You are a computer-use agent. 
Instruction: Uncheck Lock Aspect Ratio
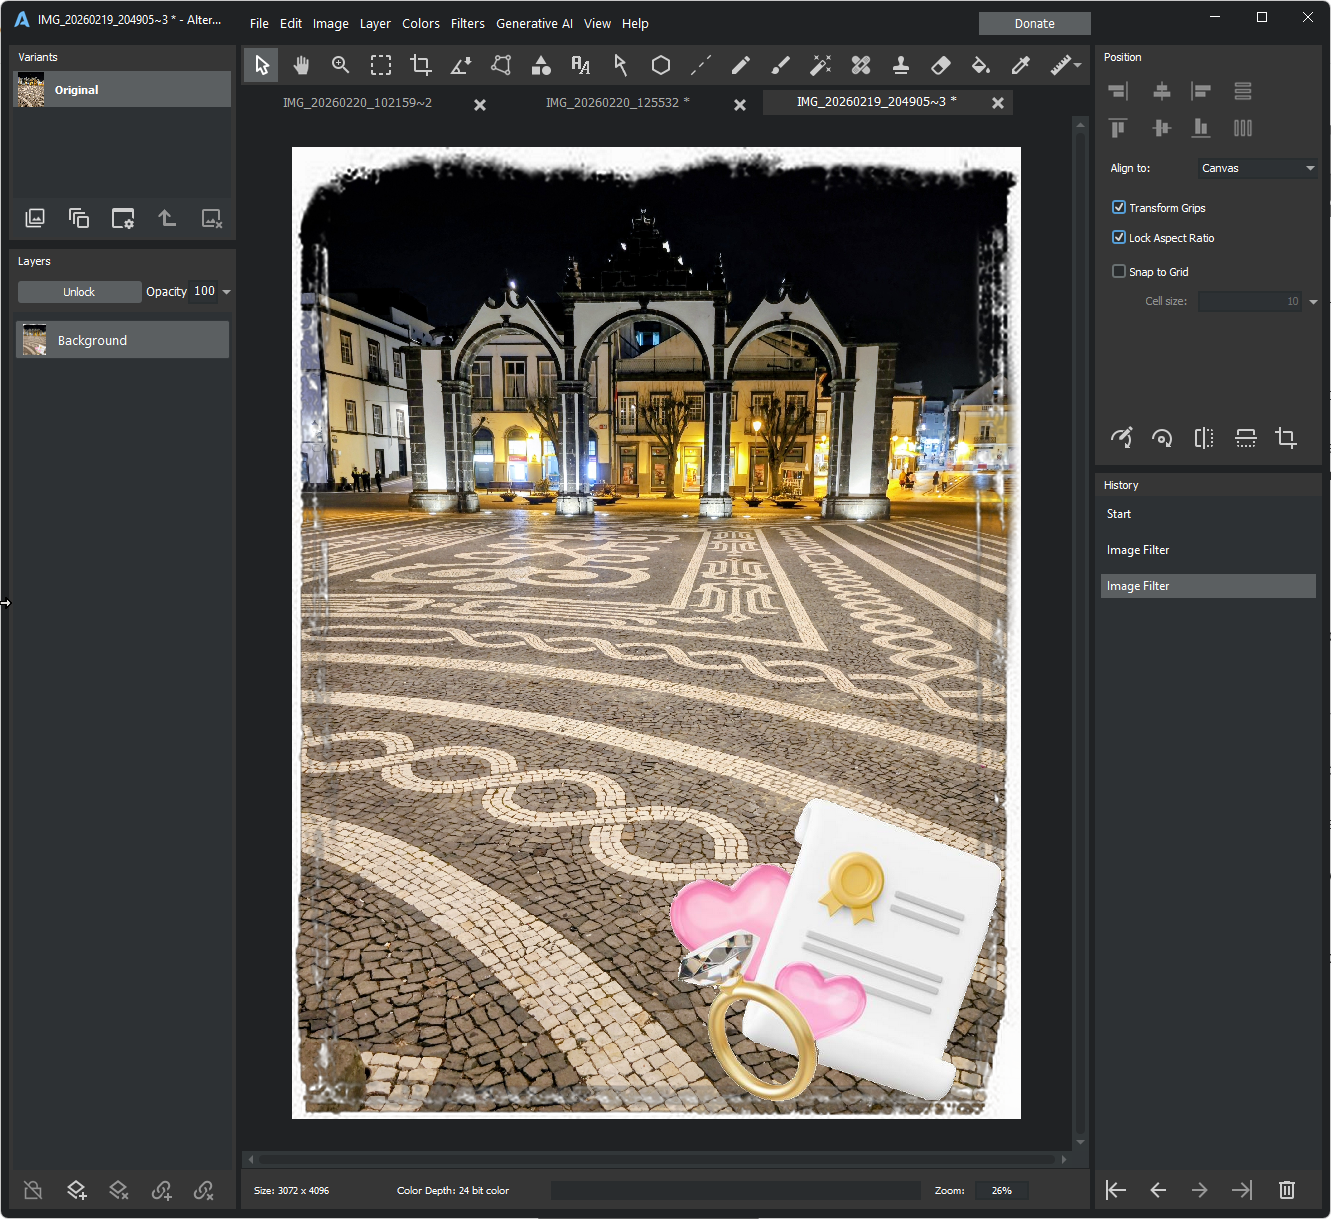(x=1119, y=238)
